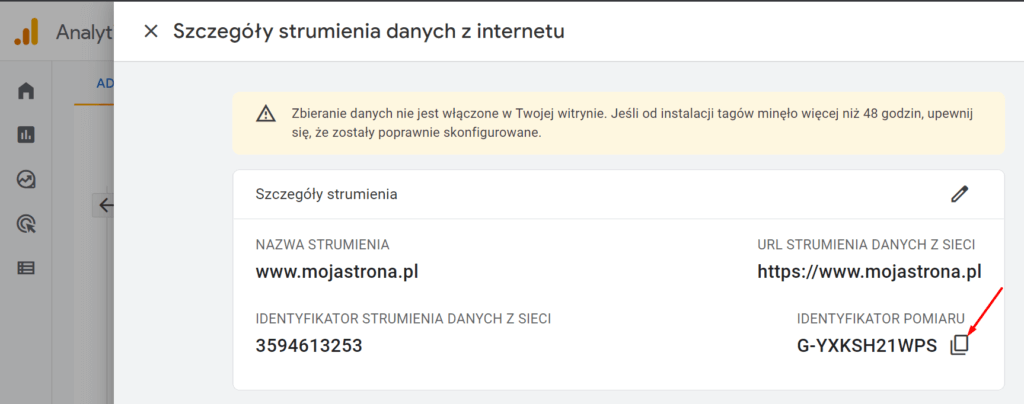Image resolution: width=1024 pixels, height=404 pixels.
Task: Click the Google Analytics logo
Action: click(27, 32)
